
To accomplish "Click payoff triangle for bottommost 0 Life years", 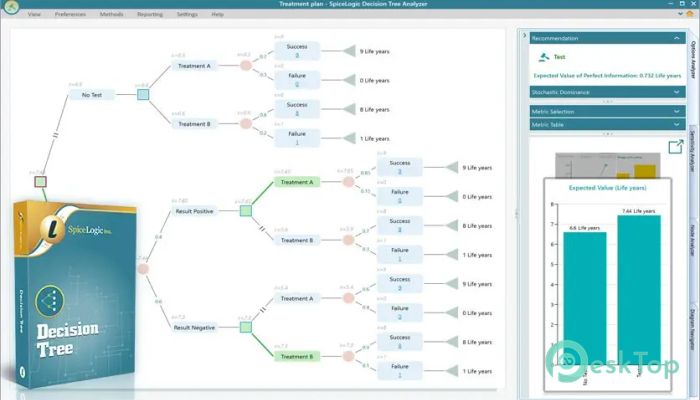I will point(453,313).
